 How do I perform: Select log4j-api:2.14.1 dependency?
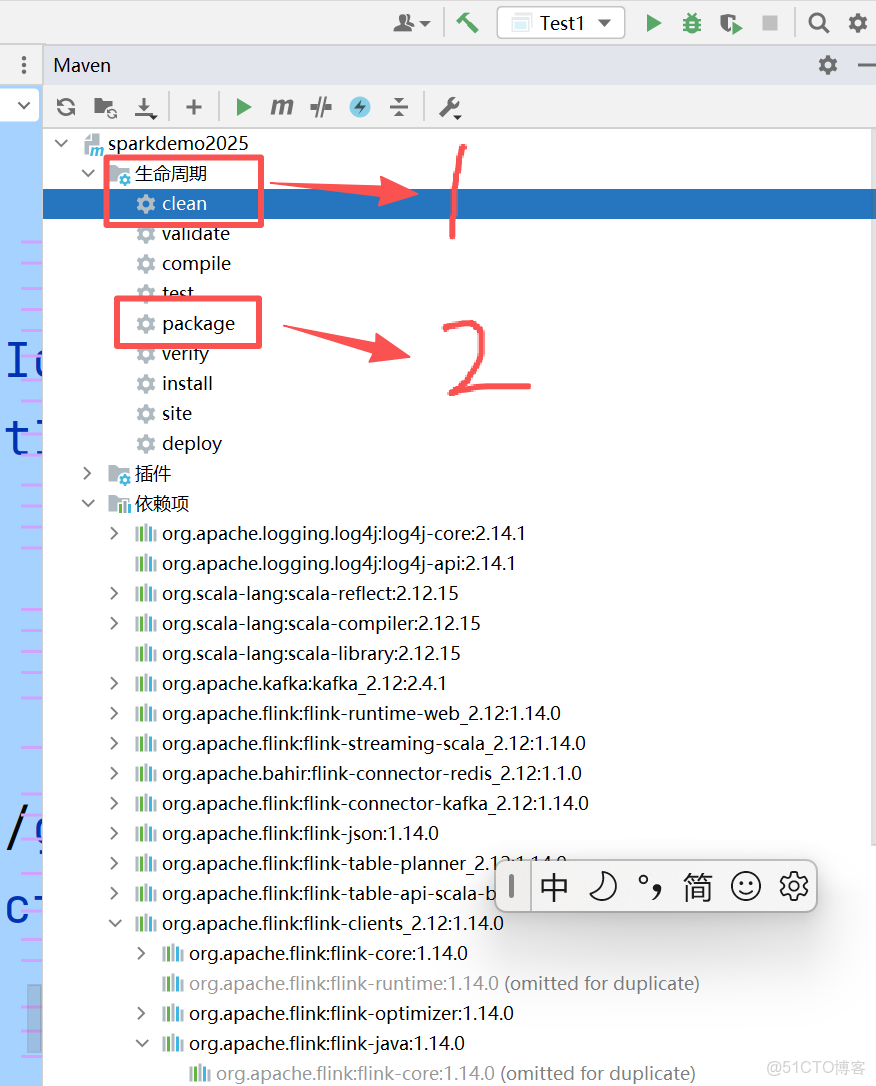tap(339, 564)
